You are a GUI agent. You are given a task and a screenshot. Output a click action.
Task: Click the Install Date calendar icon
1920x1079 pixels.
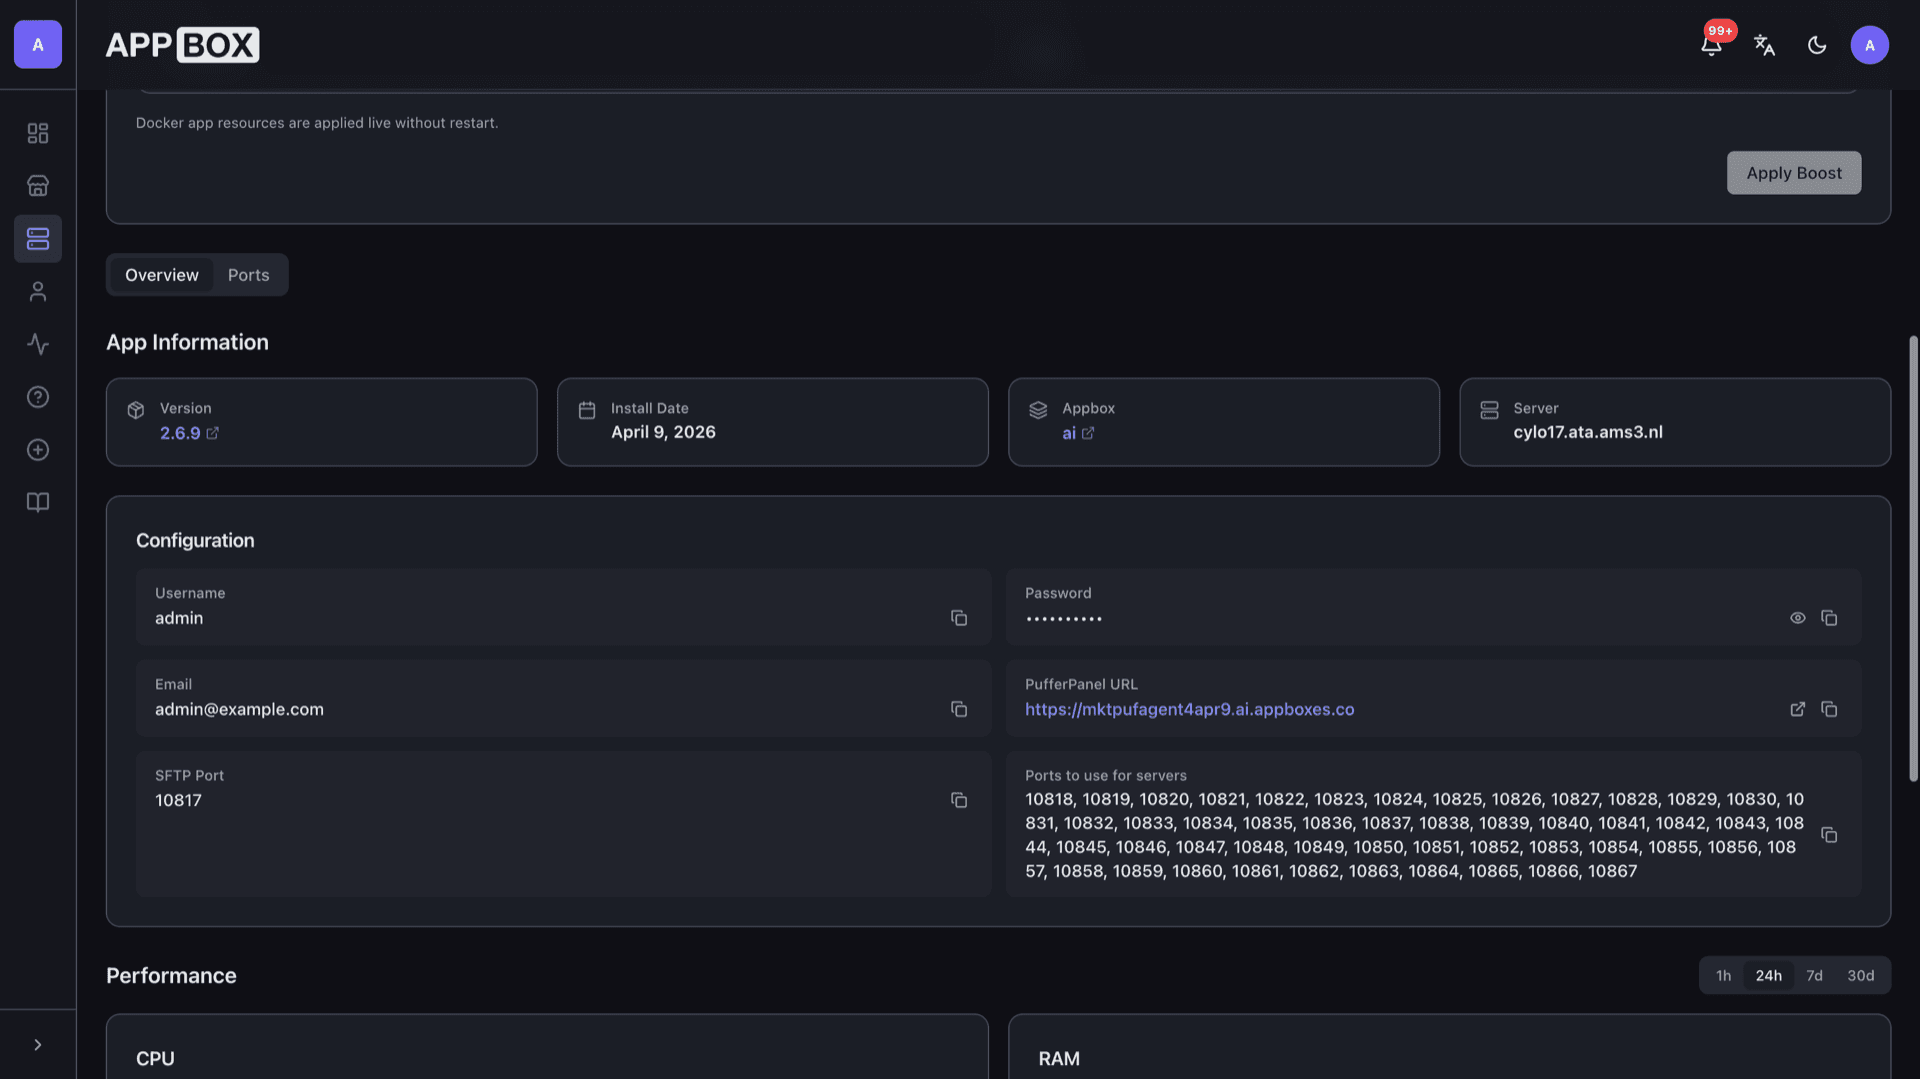587,410
